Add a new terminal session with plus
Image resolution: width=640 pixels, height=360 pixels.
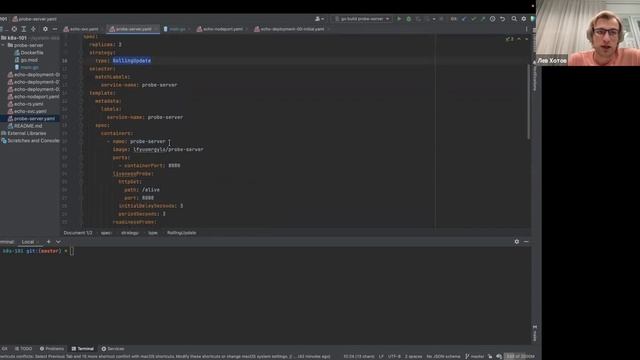[x=49, y=242]
